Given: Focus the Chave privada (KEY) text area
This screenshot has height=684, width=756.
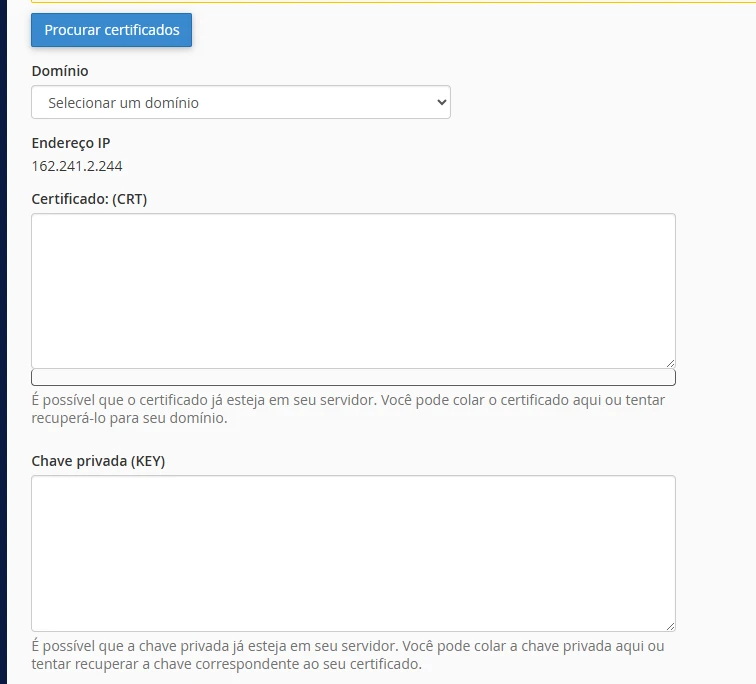Looking at the screenshot, I should pos(353,552).
